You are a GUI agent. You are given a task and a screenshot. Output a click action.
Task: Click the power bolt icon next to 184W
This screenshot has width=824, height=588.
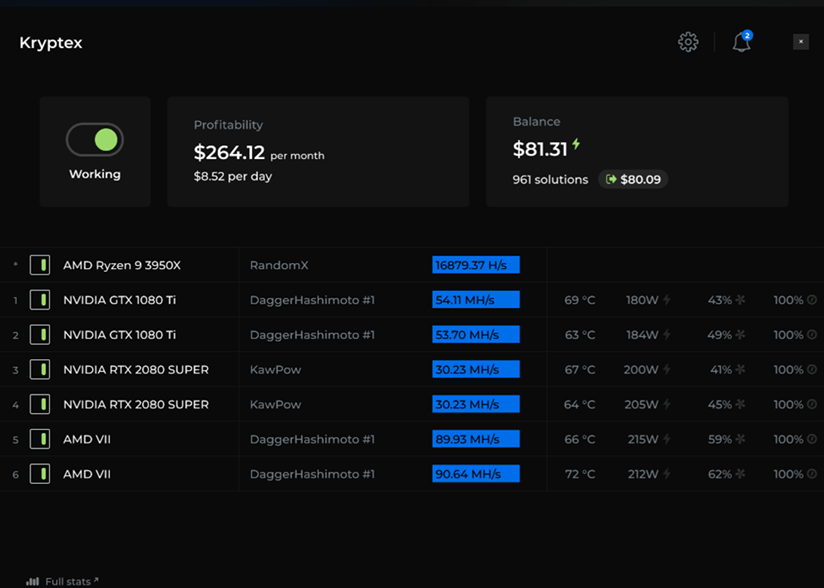667,335
